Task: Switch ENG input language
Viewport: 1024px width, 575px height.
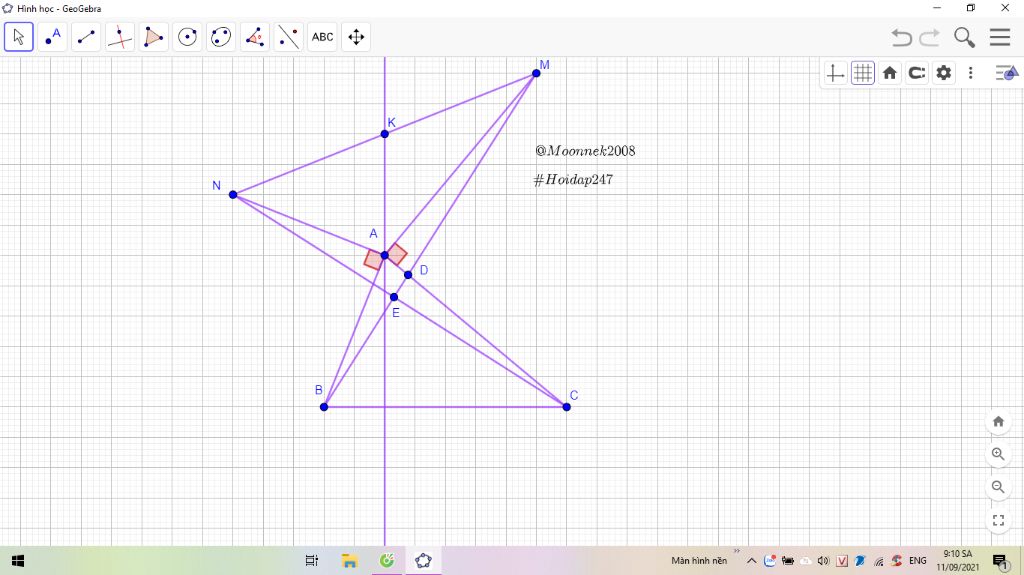Action: (918, 561)
